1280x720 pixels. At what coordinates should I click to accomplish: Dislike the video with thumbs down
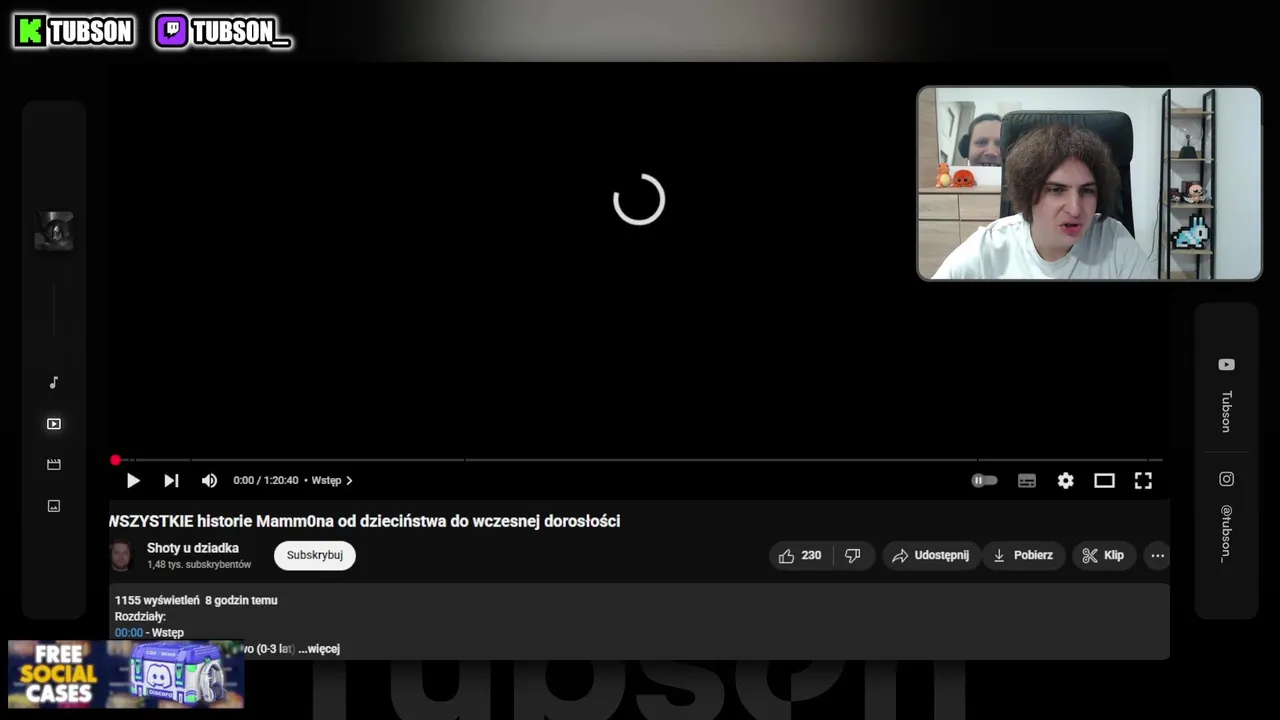click(853, 555)
